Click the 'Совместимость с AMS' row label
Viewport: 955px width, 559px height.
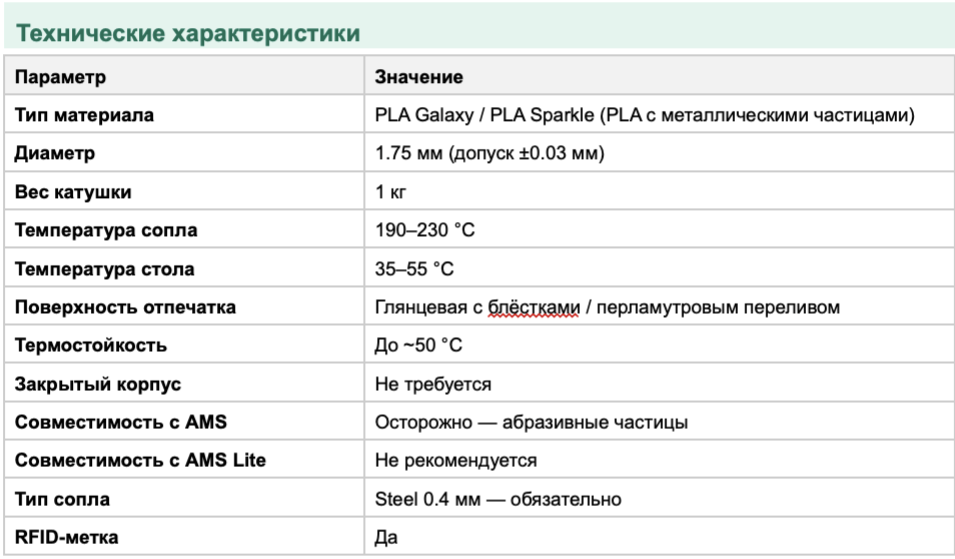click(121, 422)
